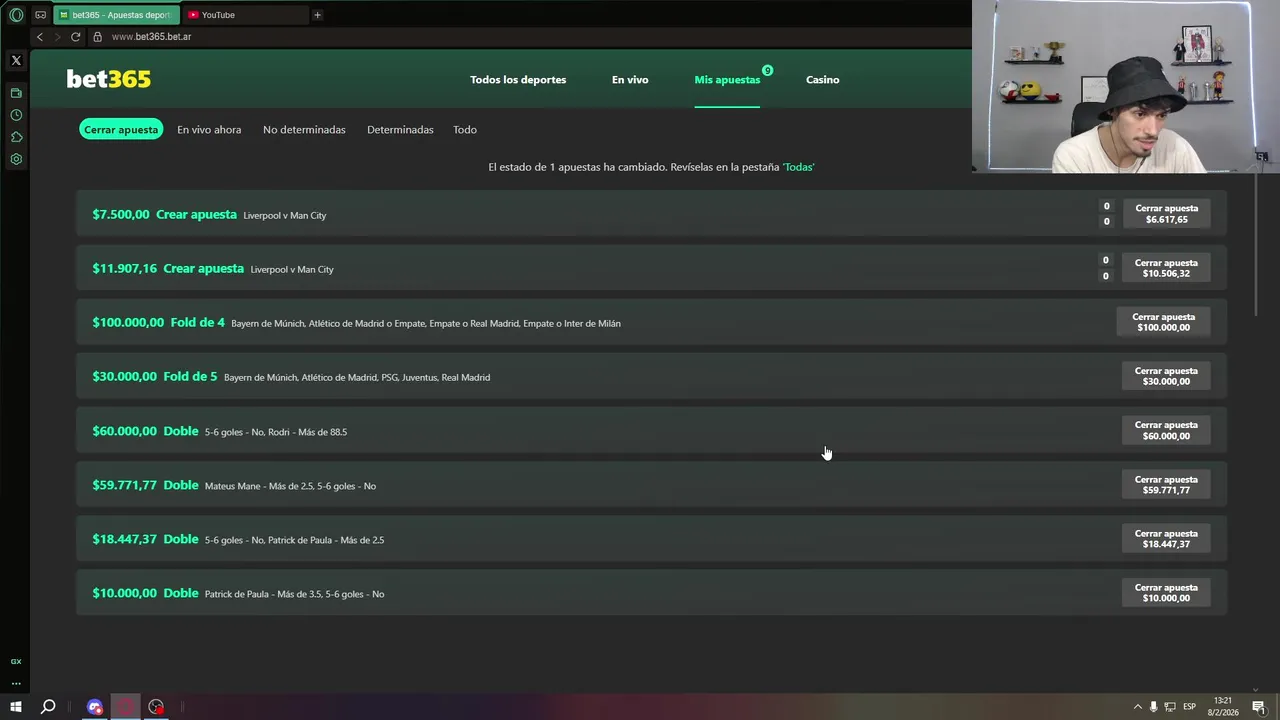Image resolution: width=1280 pixels, height=720 pixels.
Task: Follow the 'Todas' link in status message
Action: pyautogui.click(x=798, y=167)
